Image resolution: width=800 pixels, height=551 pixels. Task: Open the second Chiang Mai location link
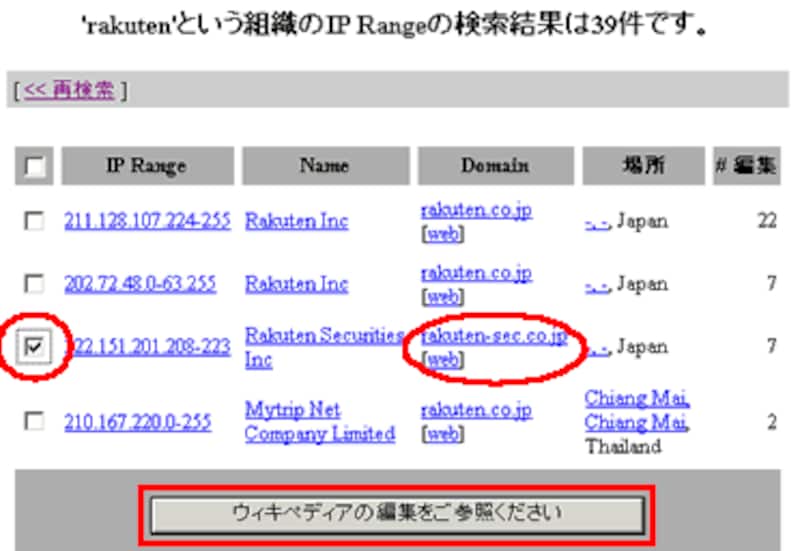click(x=637, y=422)
